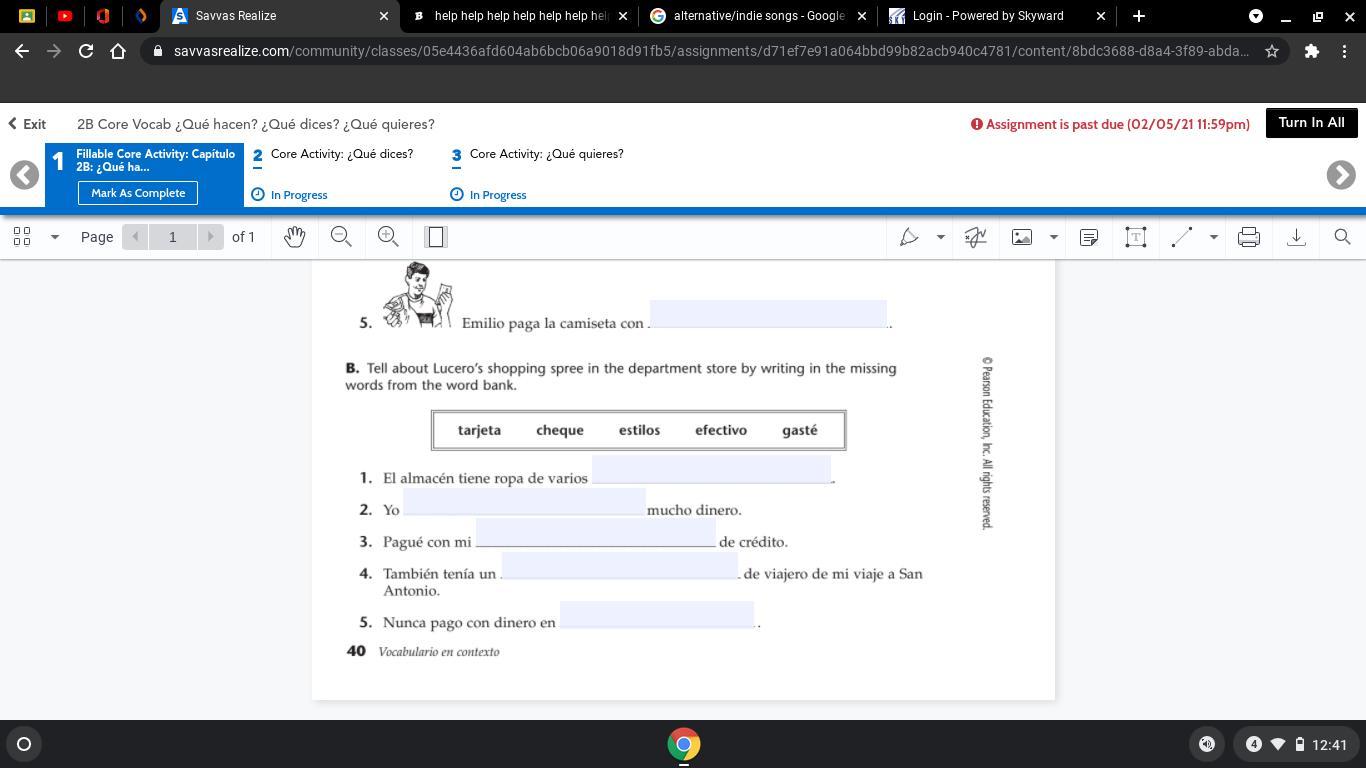Click the Mark As Complete button
Image resolution: width=1366 pixels, height=768 pixels.
click(138, 193)
